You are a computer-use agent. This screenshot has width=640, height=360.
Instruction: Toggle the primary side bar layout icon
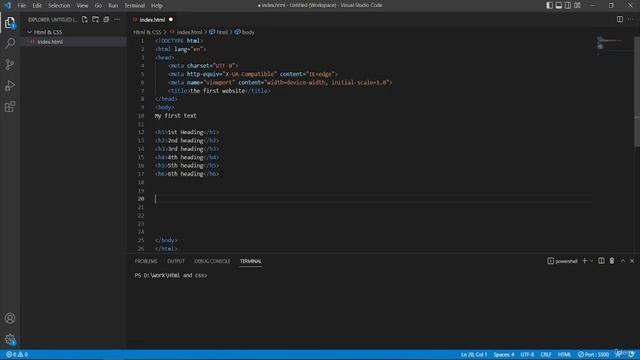[x=549, y=5]
